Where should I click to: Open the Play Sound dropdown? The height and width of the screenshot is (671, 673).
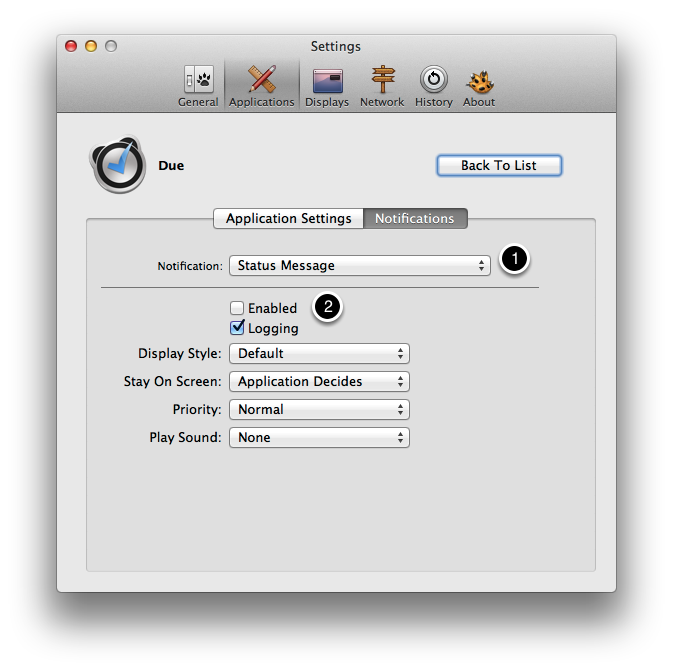pos(319,437)
